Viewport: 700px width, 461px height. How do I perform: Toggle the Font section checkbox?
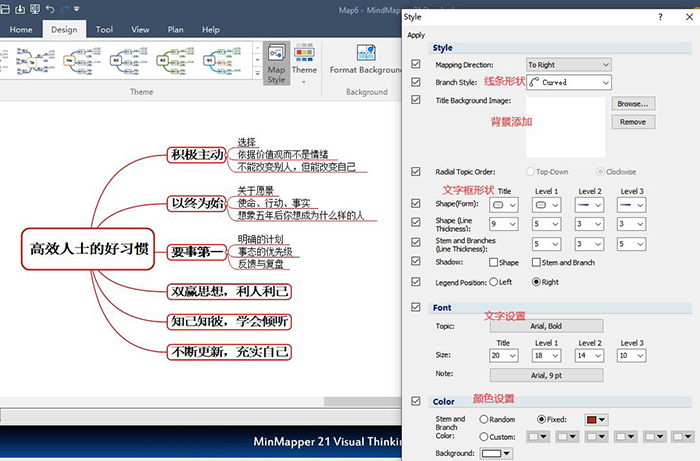(x=416, y=307)
